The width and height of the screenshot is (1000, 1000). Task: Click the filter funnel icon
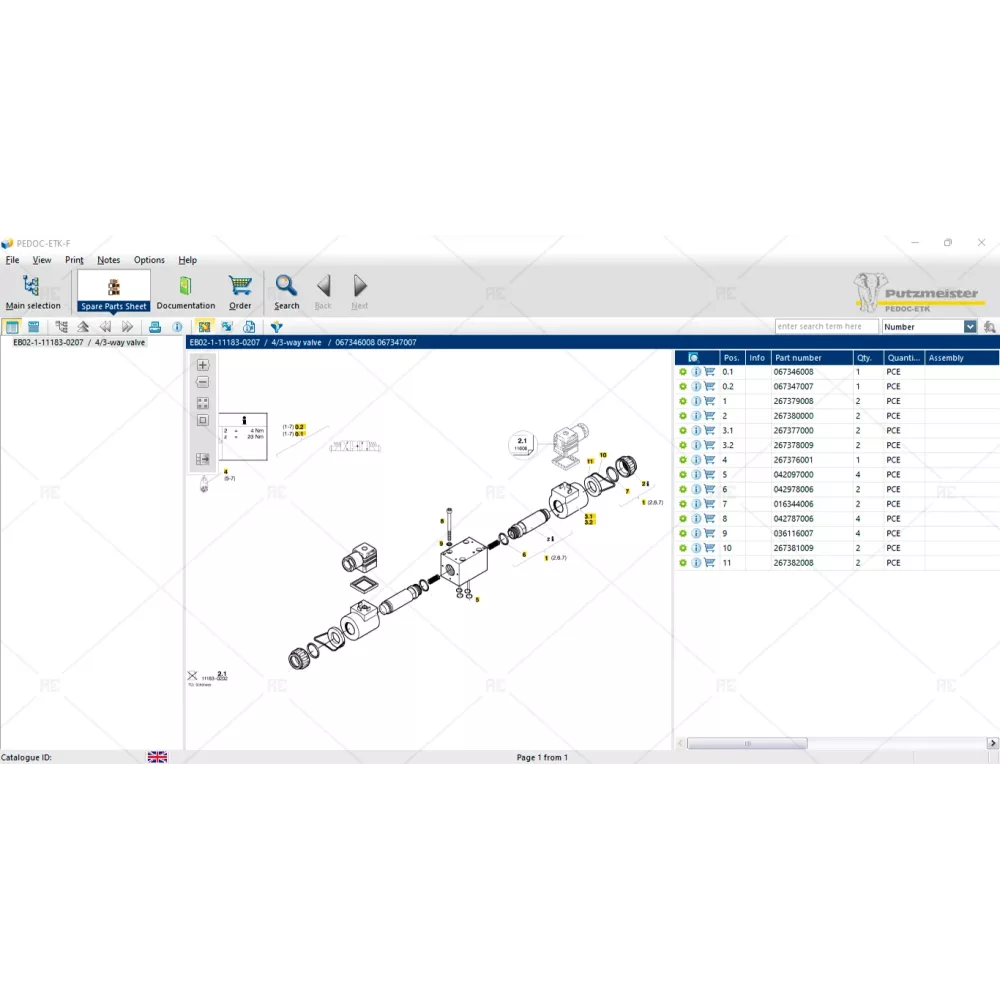[277, 327]
